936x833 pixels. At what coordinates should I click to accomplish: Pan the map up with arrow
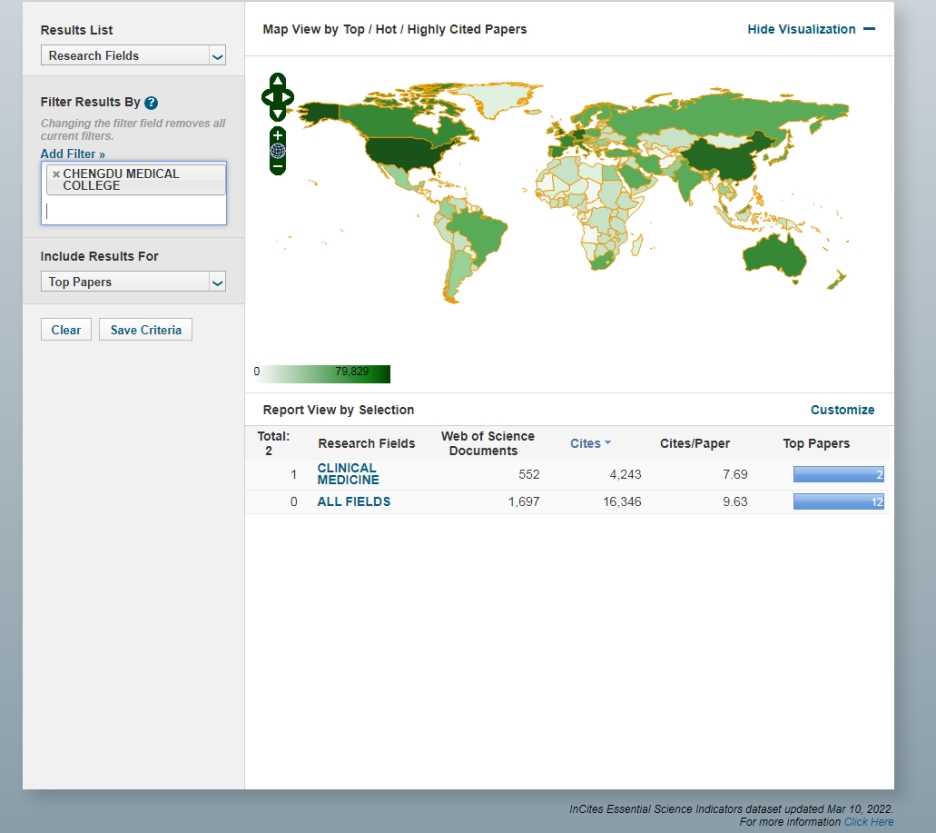click(x=278, y=81)
